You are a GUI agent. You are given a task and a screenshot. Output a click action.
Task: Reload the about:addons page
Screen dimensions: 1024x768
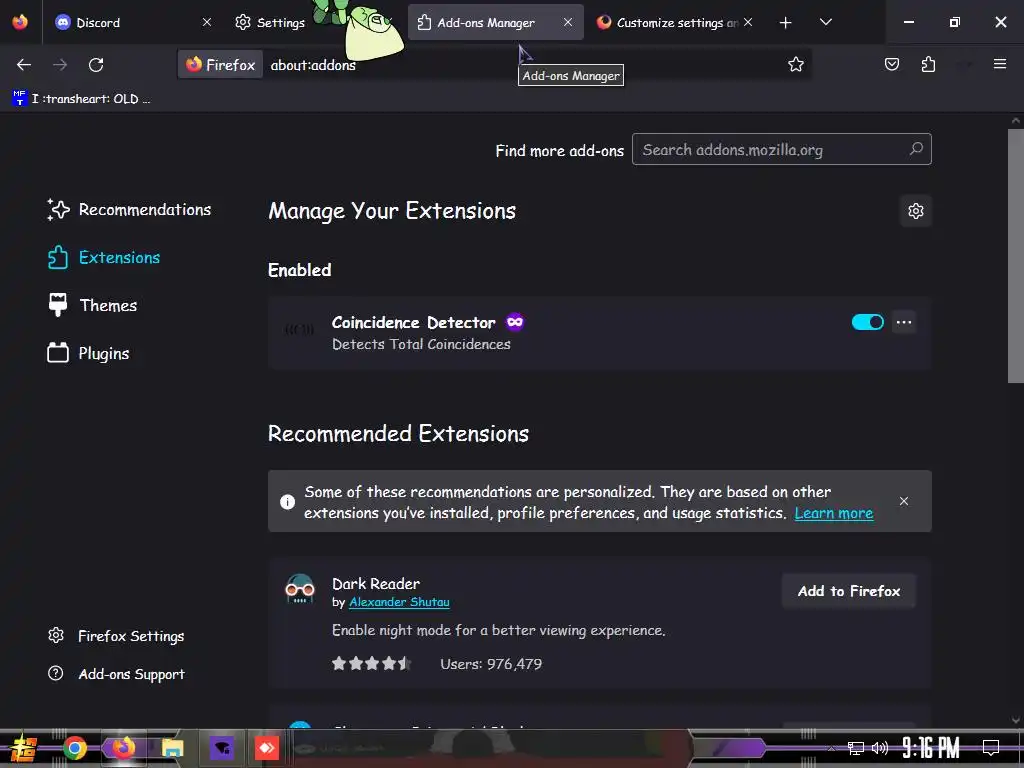(x=96, y=65)
